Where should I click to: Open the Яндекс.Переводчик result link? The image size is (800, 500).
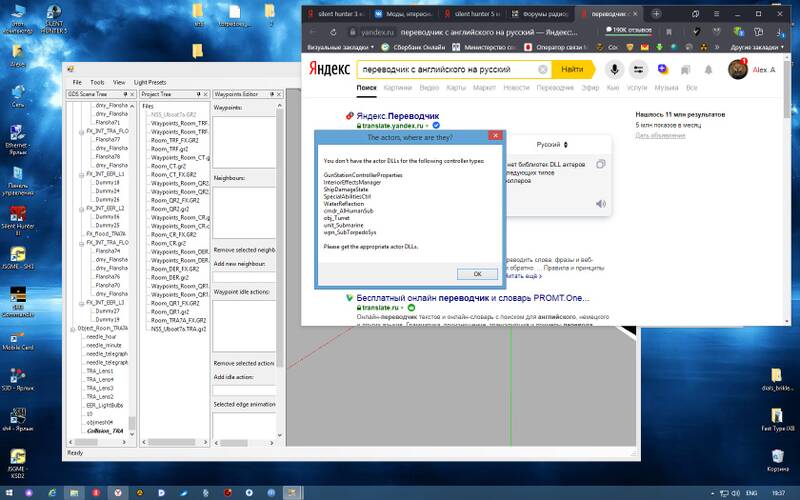(397, 116)
